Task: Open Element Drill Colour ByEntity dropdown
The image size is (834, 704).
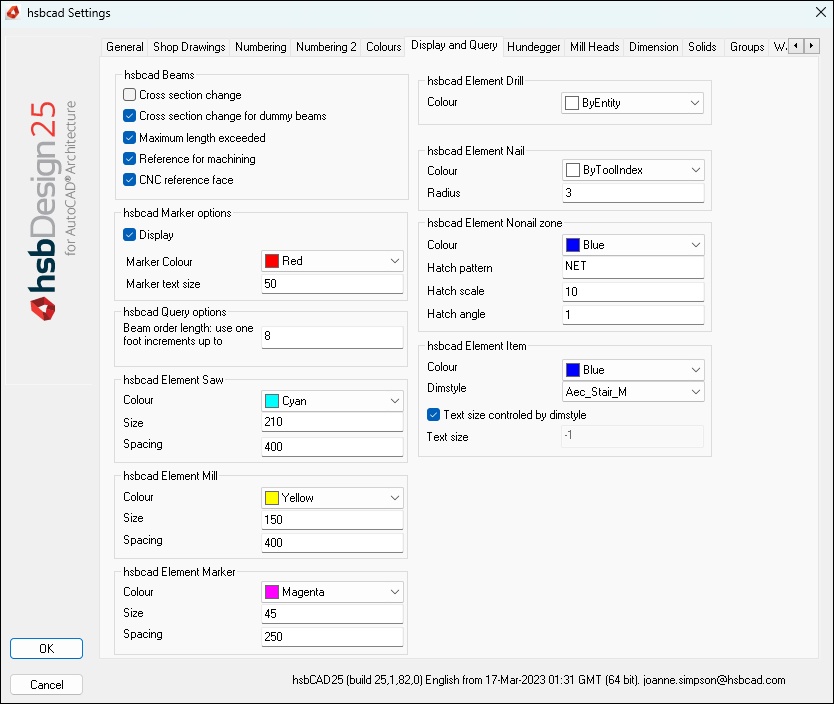Action: [632, 103]
